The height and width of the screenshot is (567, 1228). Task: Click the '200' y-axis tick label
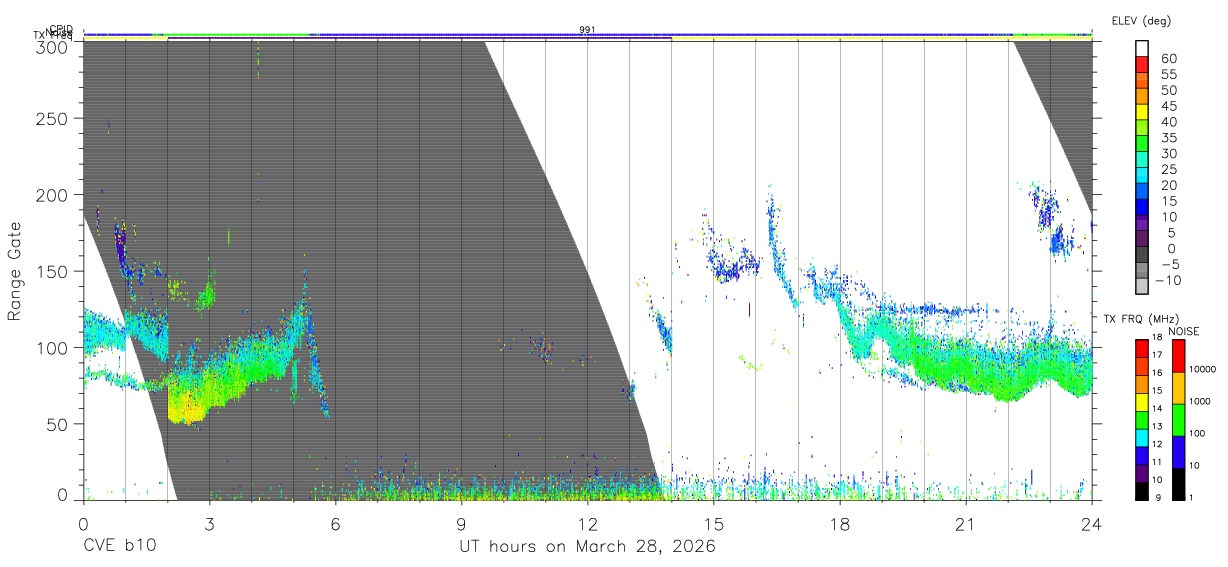[53, 194]
